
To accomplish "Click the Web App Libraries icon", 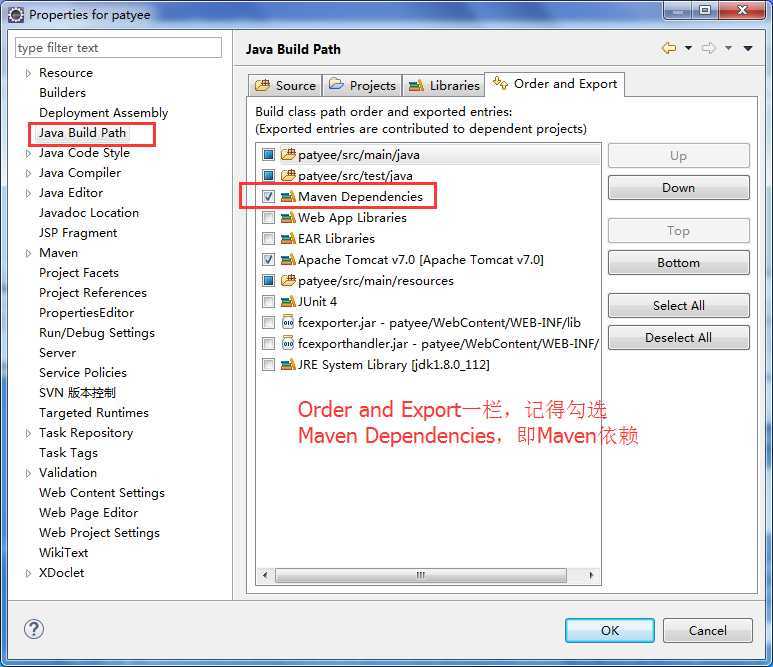I will pos(288,217).
